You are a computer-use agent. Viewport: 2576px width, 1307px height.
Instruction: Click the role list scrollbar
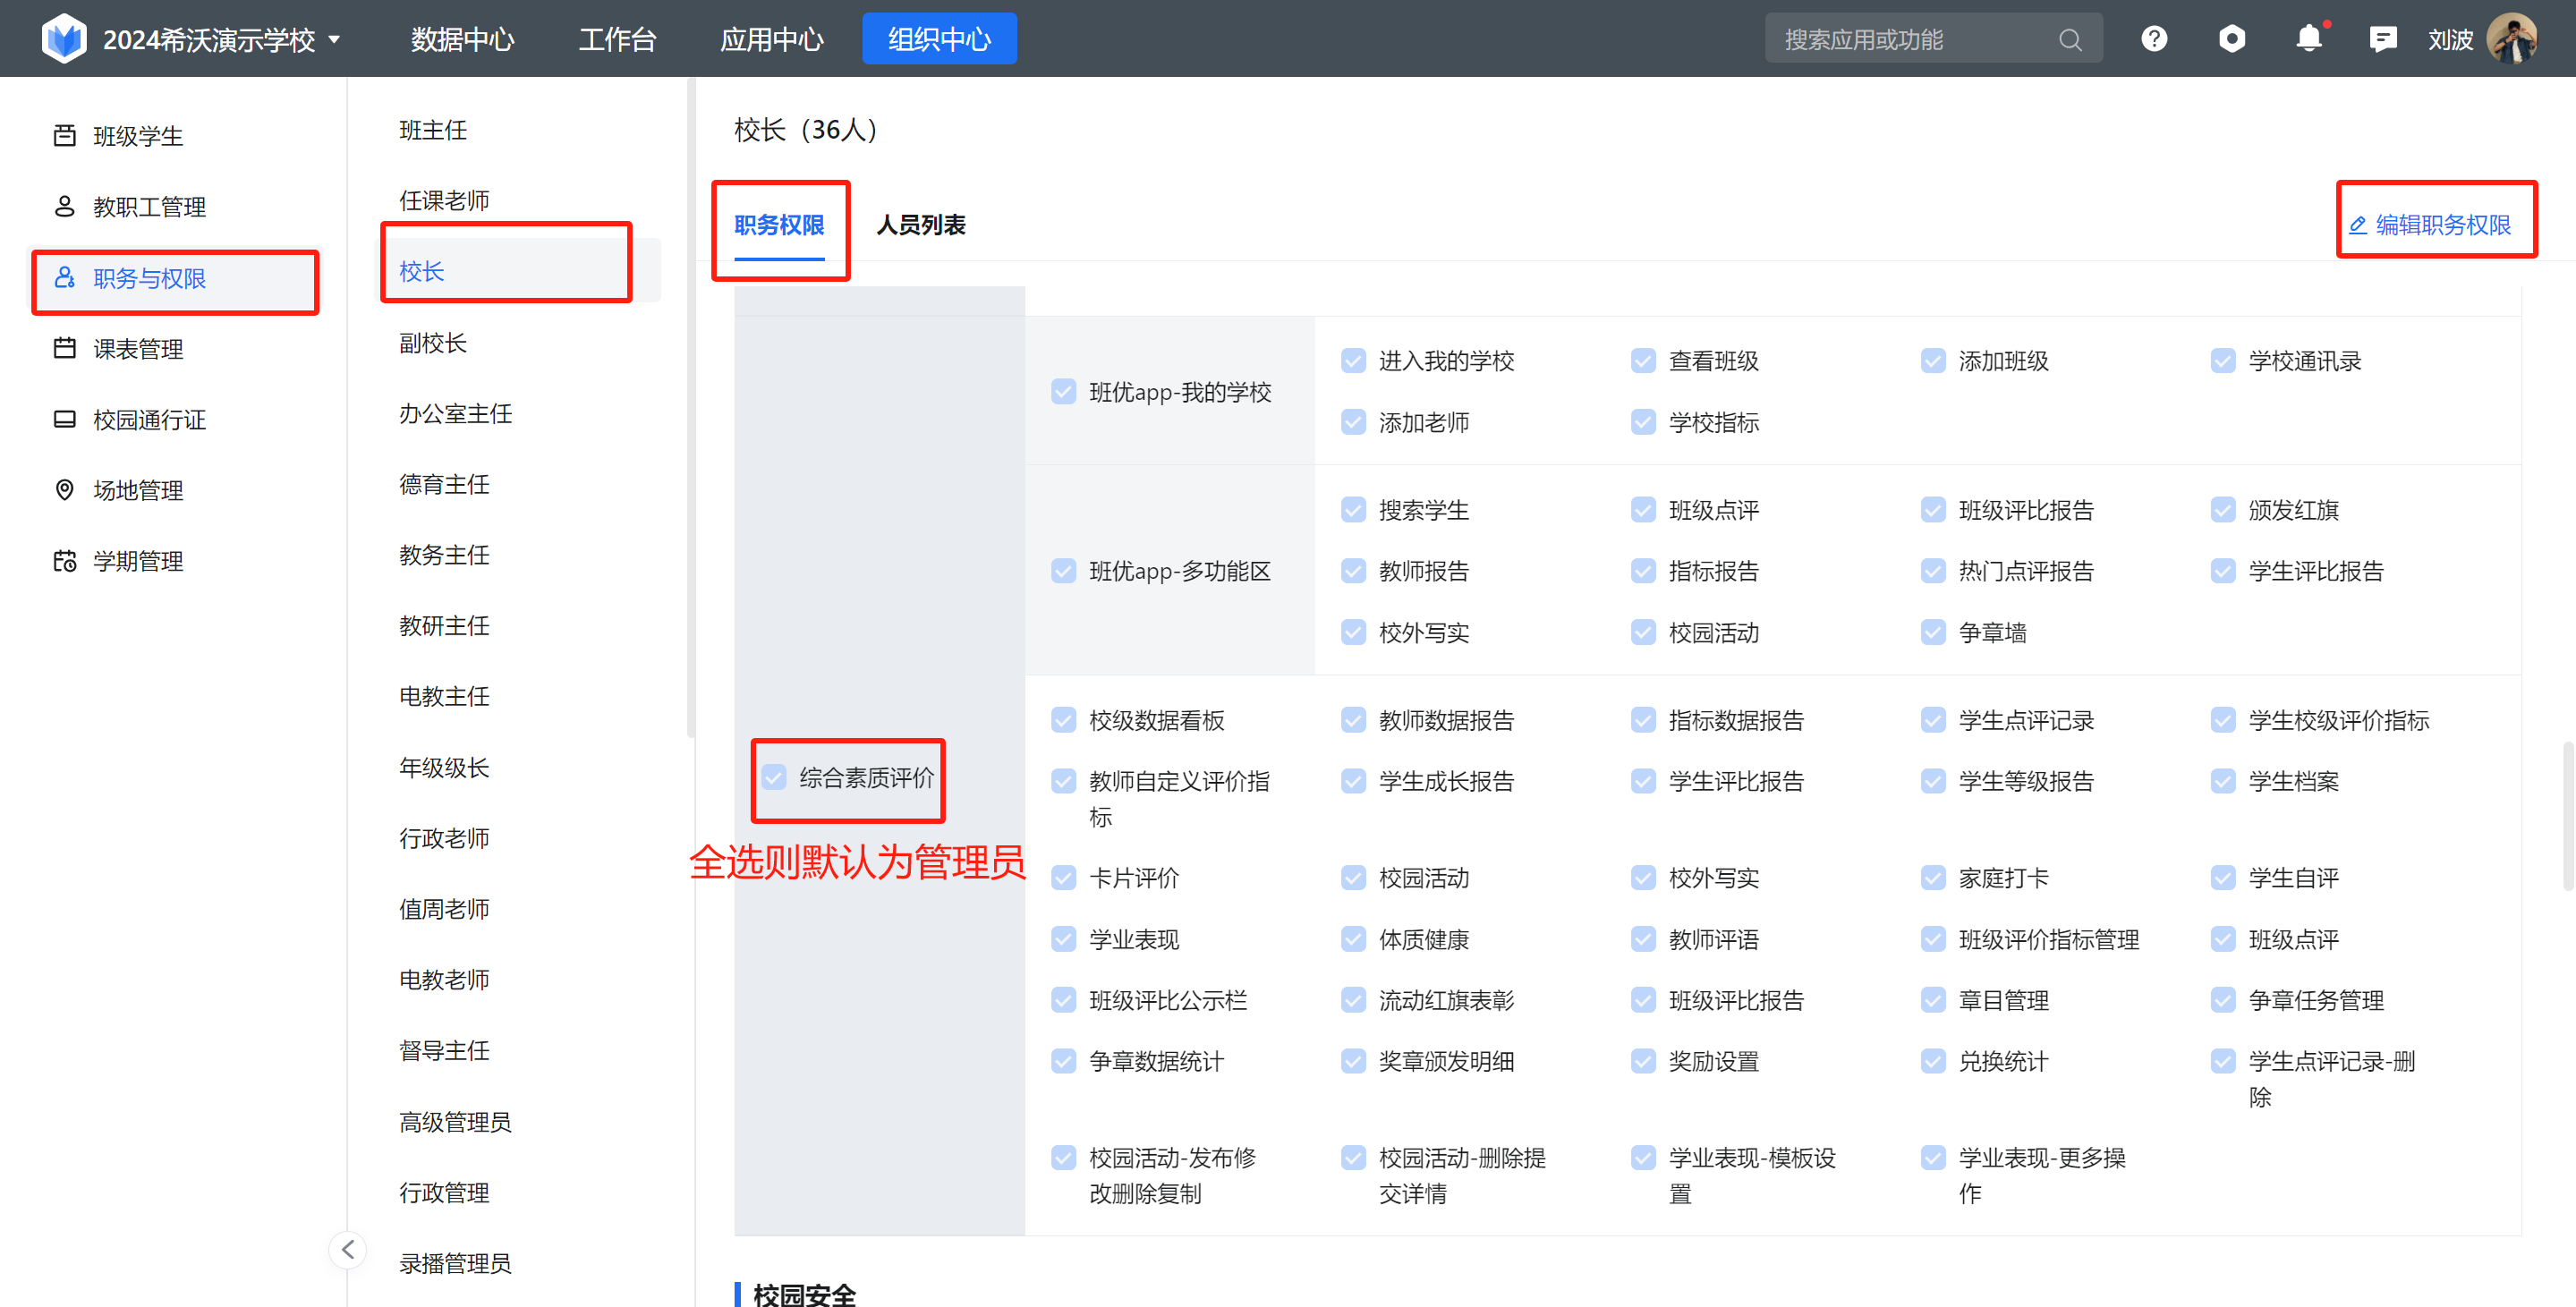(690, 408)
